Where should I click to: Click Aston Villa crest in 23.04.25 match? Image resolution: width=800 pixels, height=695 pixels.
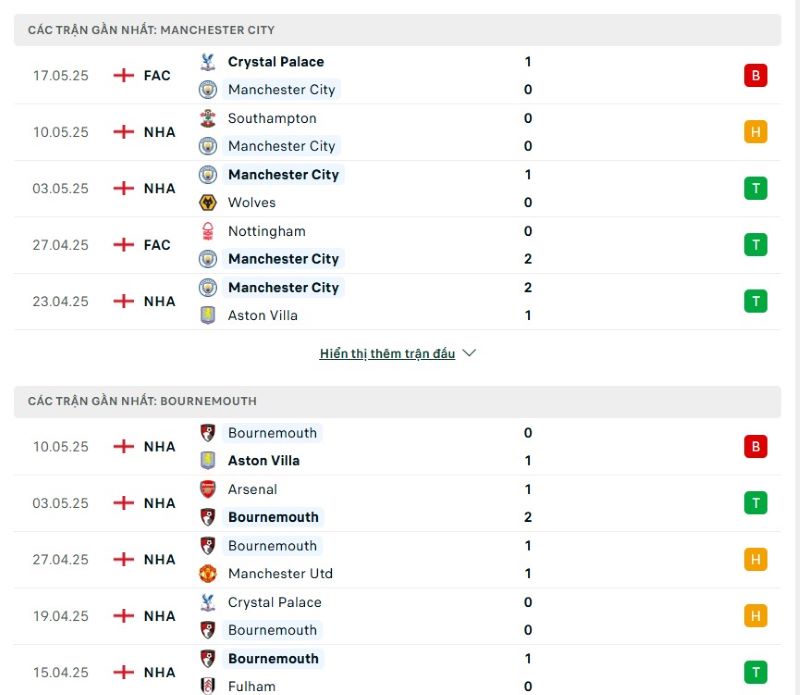[x=208, y=315]
